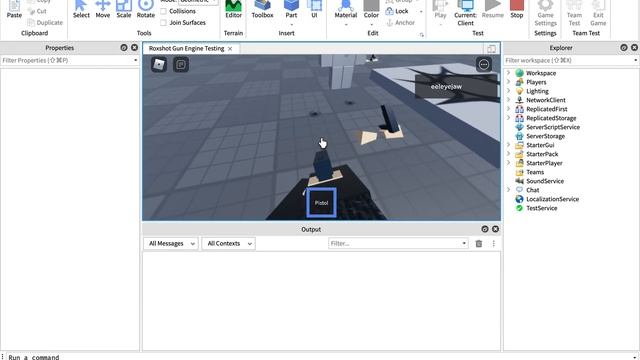Viewport: 640px width, 360px height.
Task: Select the Scale tool
Action: (x=124, y=9)
